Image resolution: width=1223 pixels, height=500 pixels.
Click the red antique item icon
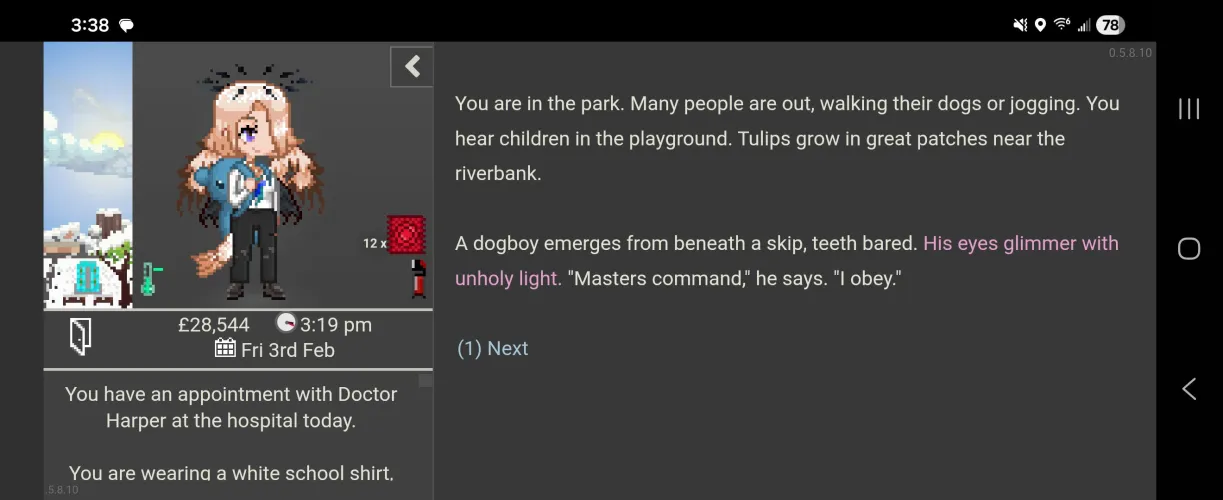406,234
